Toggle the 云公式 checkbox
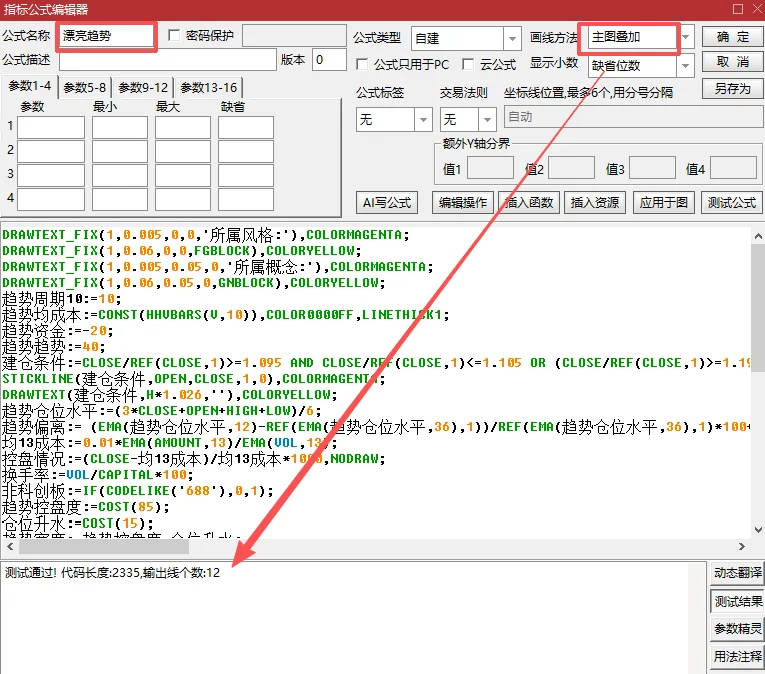Viewport: 765px width, 674px height. [468, 64]
